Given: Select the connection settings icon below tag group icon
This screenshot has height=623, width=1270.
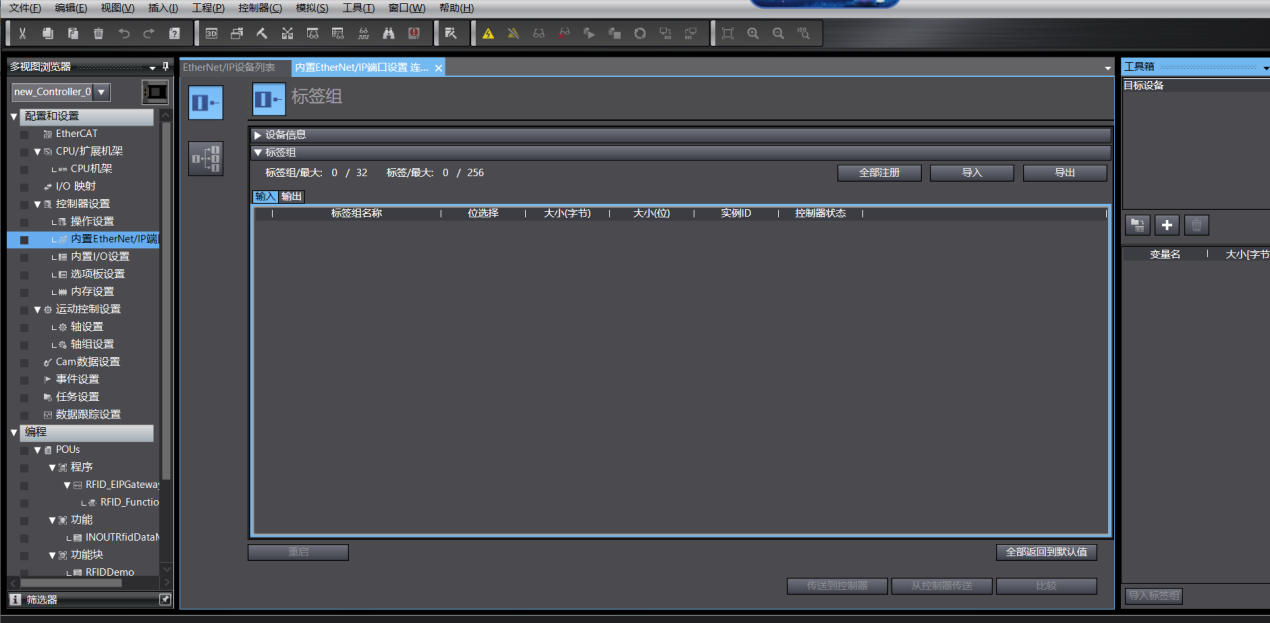Looking at the screenshot, I should point(206,158).
